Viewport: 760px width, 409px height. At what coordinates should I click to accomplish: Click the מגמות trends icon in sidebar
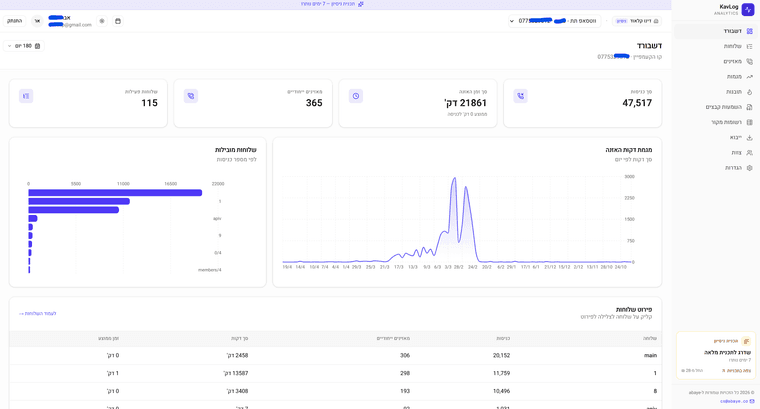click(x=749, y=76)
